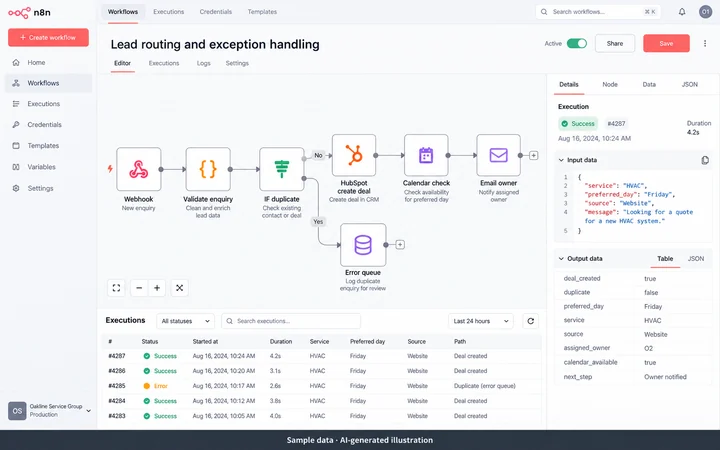Open the Node tab in side panel
The image size is (720, 450).
pos(610,84)
